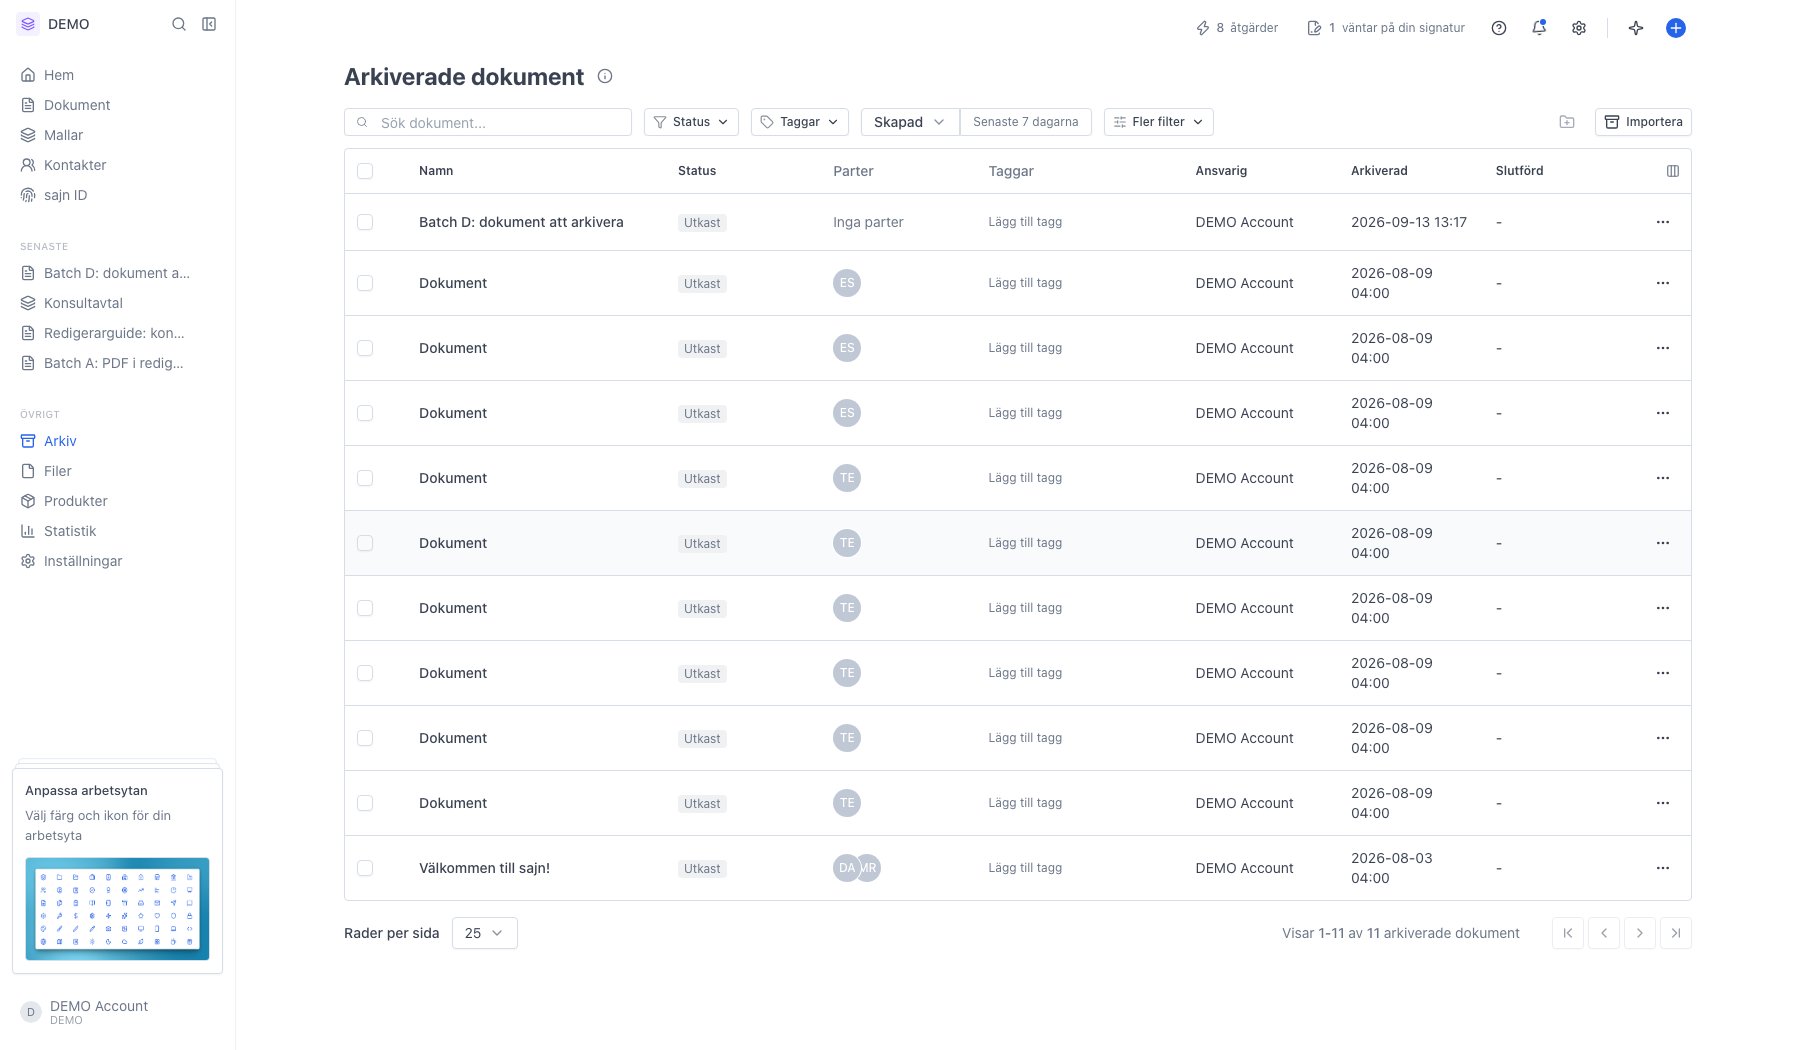
Task: Click the sparkle AI assistant icon
Action: pos(1636,28)
